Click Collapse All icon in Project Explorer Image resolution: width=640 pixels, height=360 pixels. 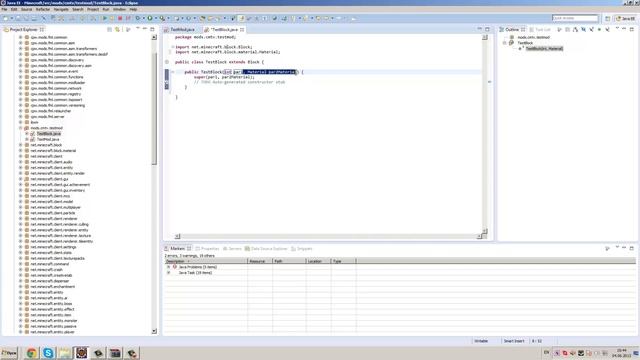click(x=109, y=29)
